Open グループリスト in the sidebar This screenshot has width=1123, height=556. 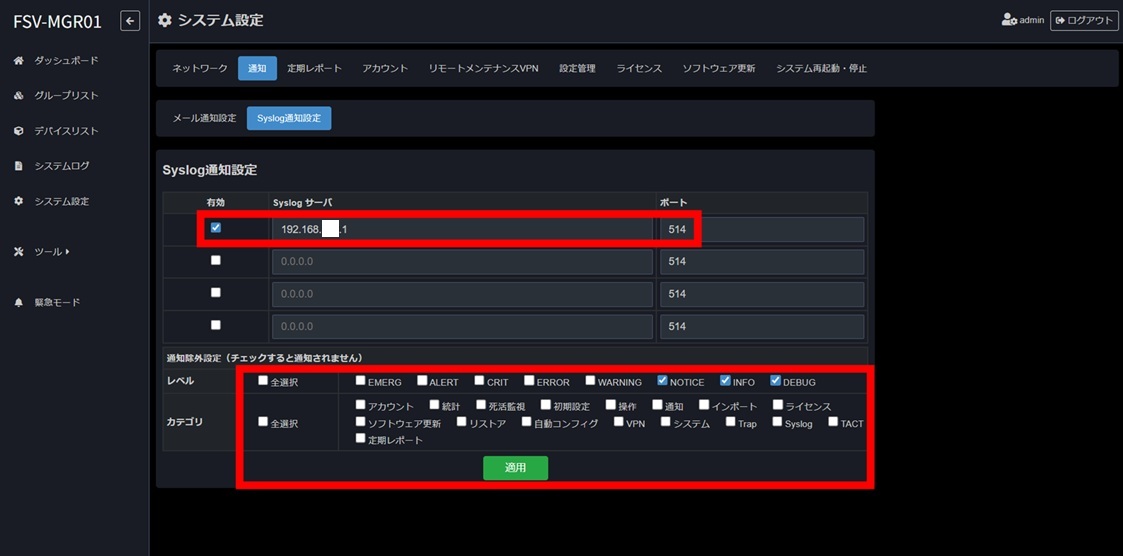[66, 96]
